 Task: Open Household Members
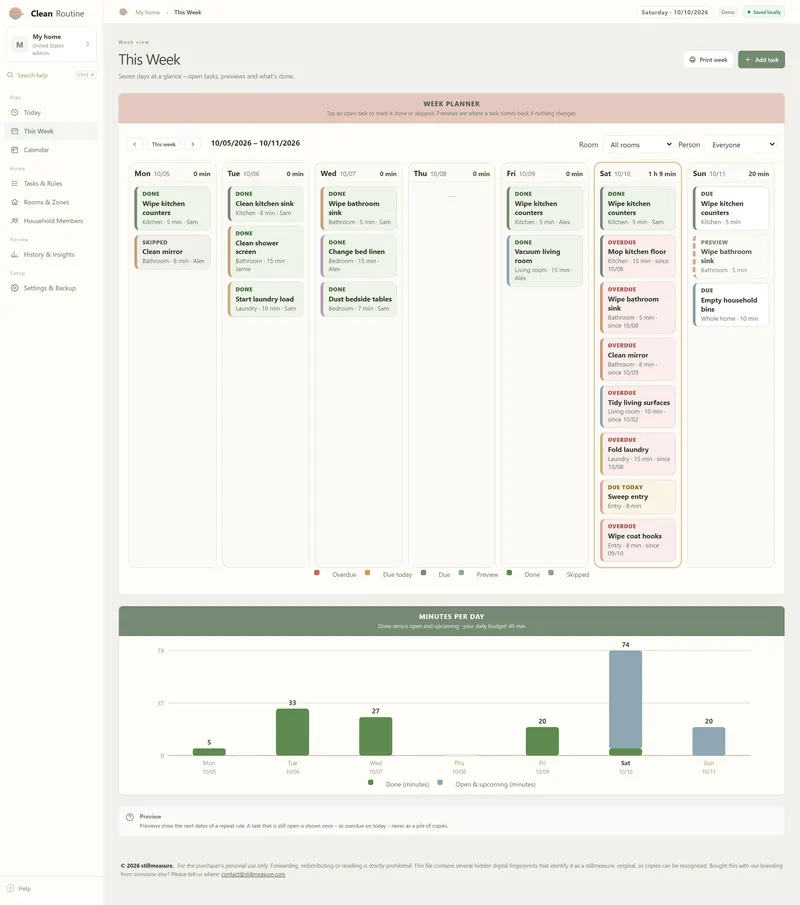click(x=51, y=220)
